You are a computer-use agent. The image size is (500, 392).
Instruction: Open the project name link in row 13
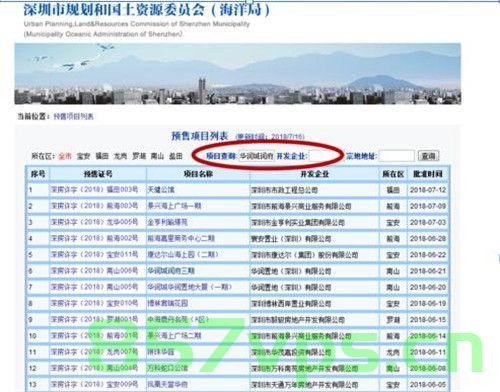click(168, 384)
